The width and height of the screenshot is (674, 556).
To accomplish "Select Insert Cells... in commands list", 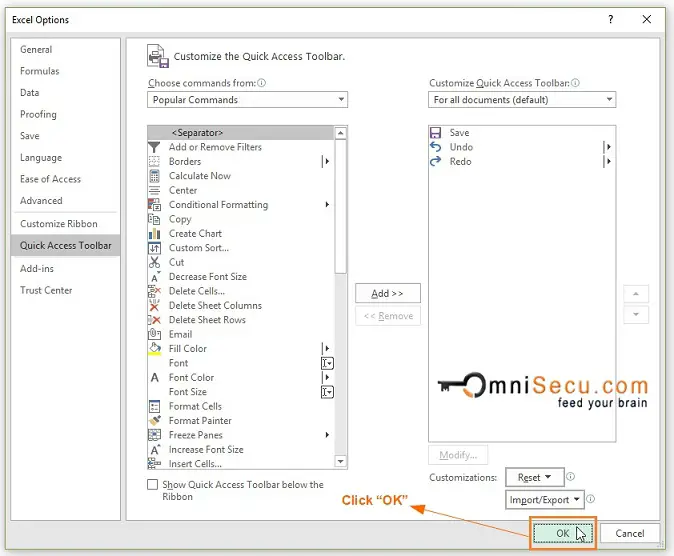I will tap(240, 464).
